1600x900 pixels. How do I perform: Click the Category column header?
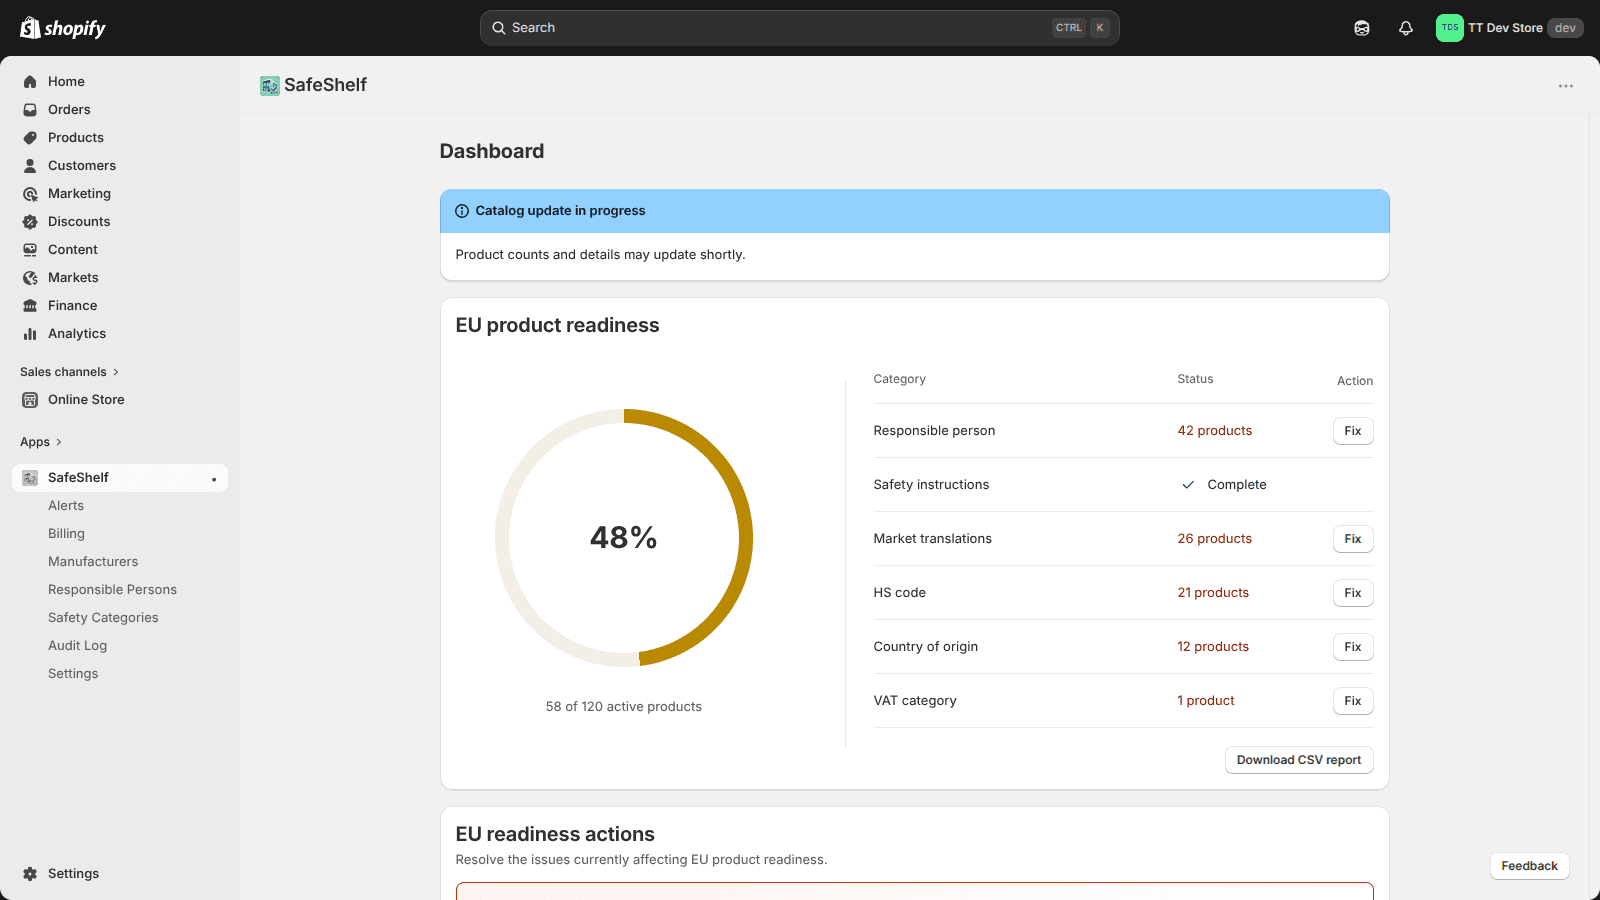899,379
